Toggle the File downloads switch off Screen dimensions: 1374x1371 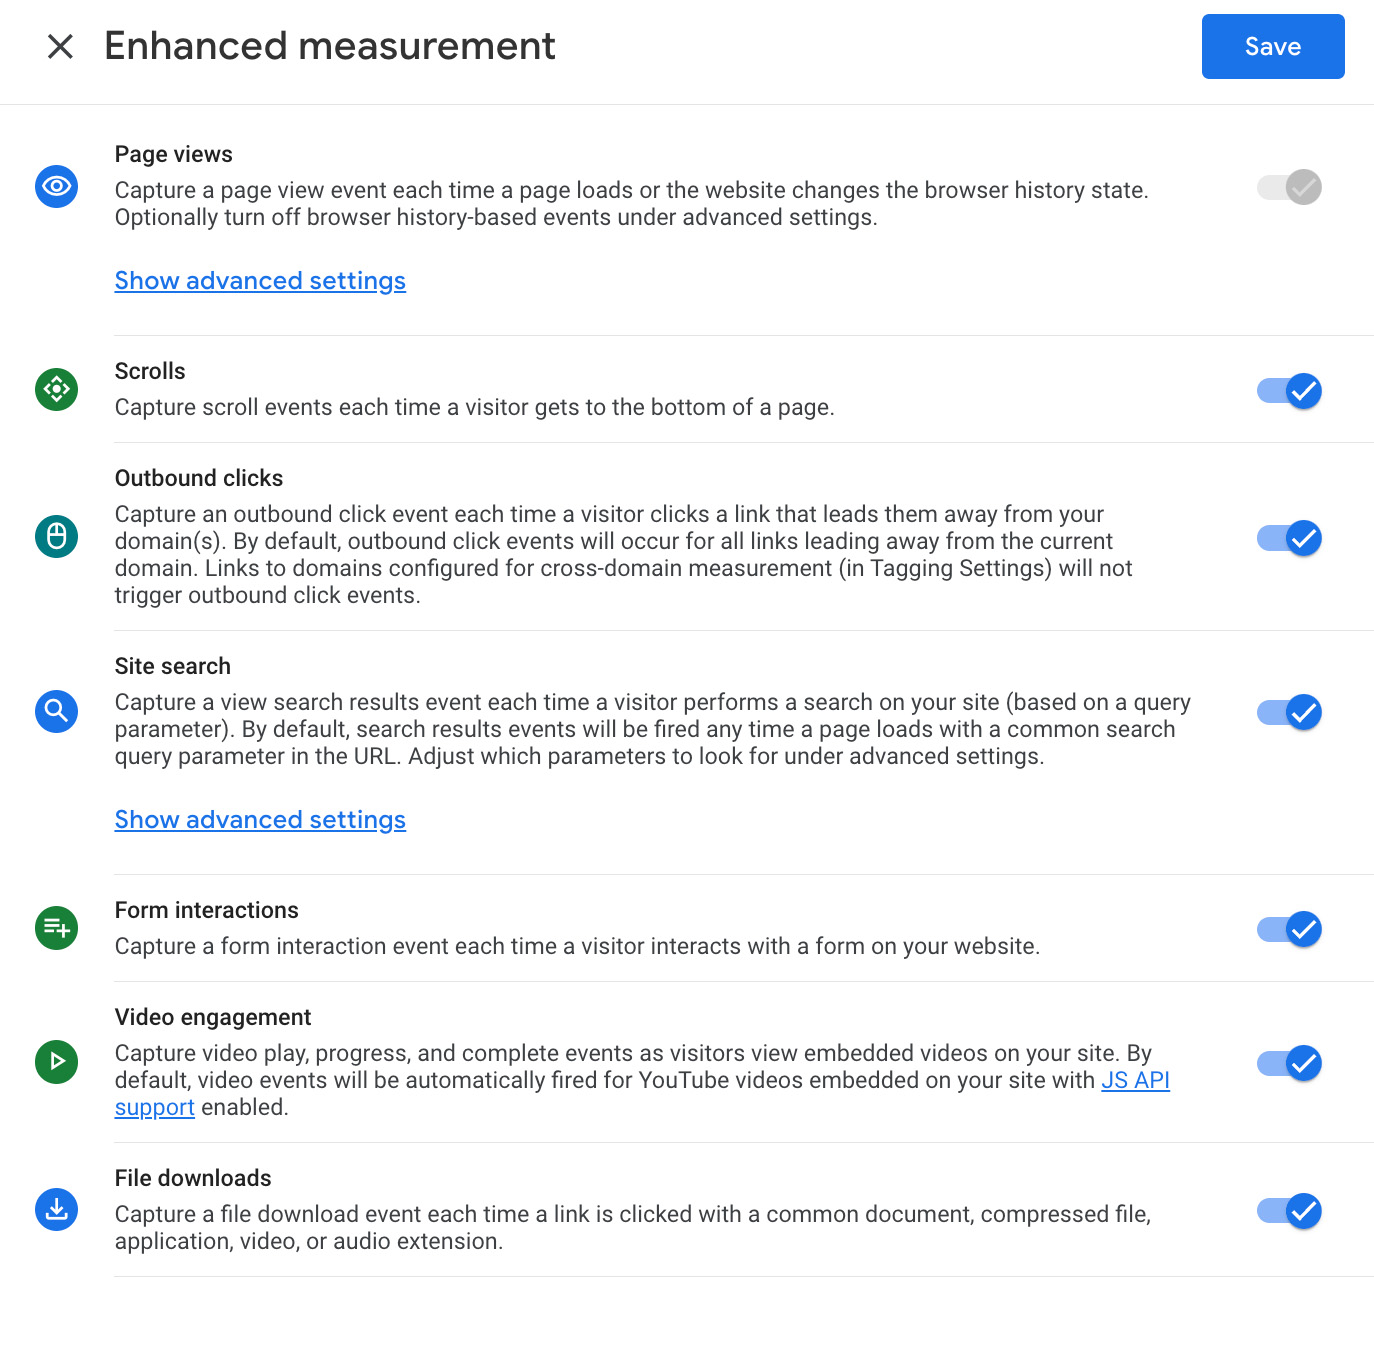[x=1289, y=1211]
